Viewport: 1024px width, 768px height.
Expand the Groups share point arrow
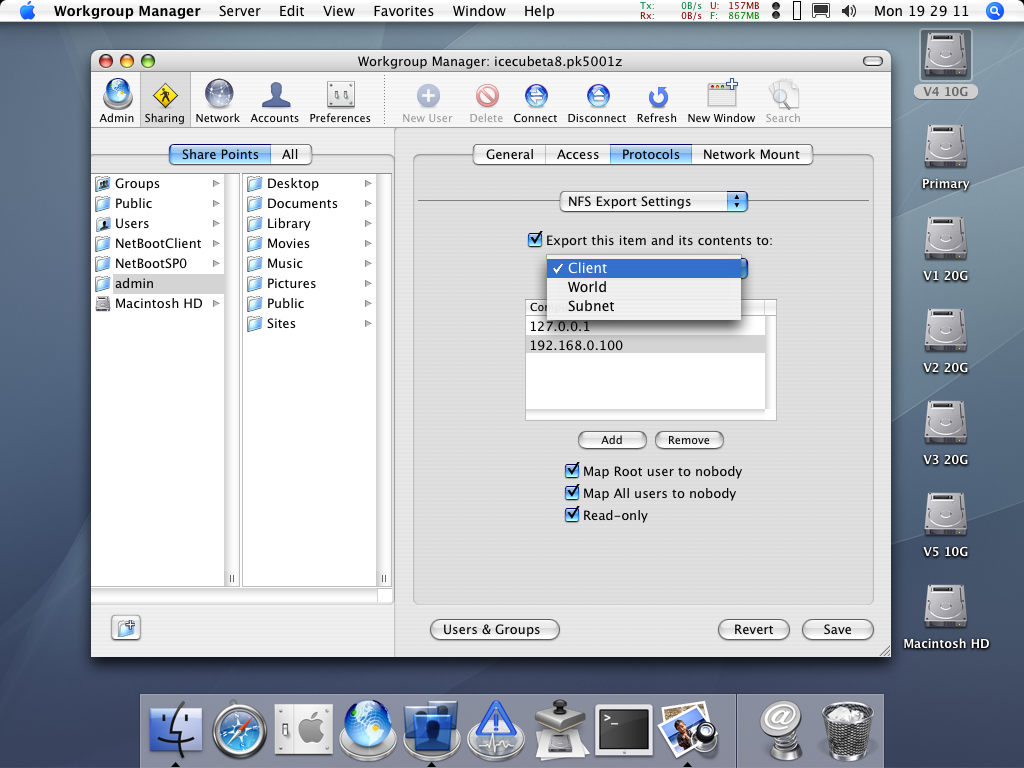coord(216,184)
